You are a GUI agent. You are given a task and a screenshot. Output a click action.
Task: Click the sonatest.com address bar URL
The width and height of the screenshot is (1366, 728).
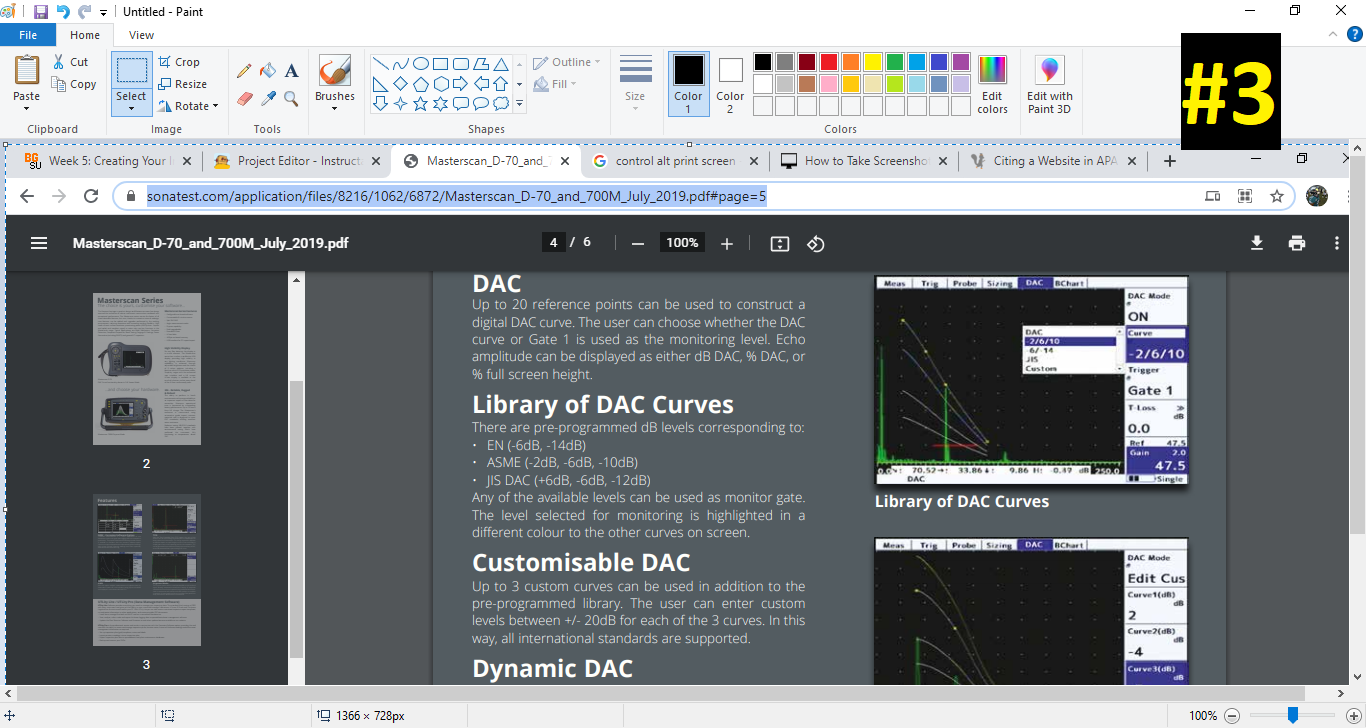pyautogui.click(x=456, y=196)
